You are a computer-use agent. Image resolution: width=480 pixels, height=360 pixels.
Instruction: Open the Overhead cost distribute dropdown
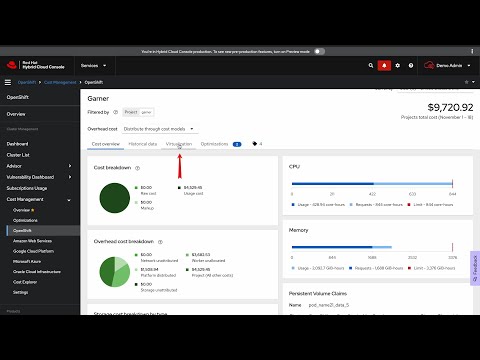[159, 129]
